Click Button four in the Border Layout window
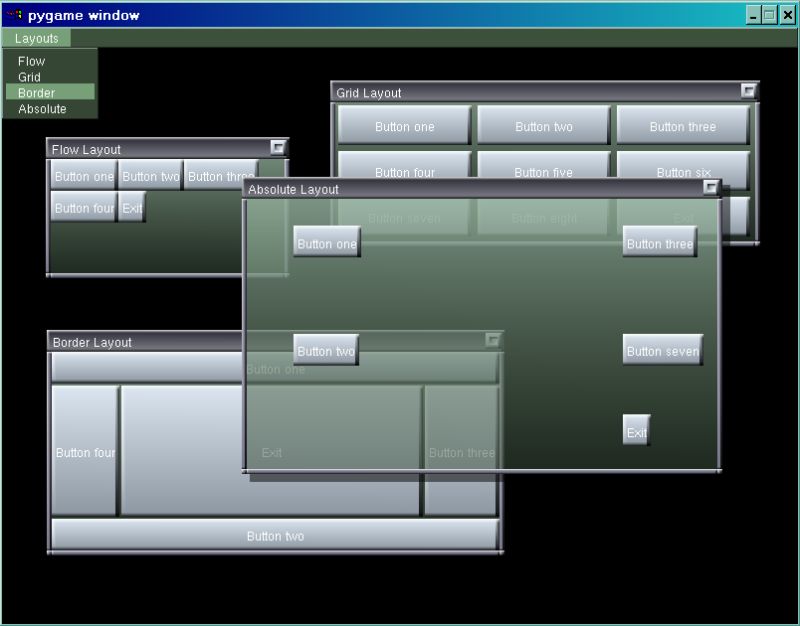 click(x=84, y=452)
